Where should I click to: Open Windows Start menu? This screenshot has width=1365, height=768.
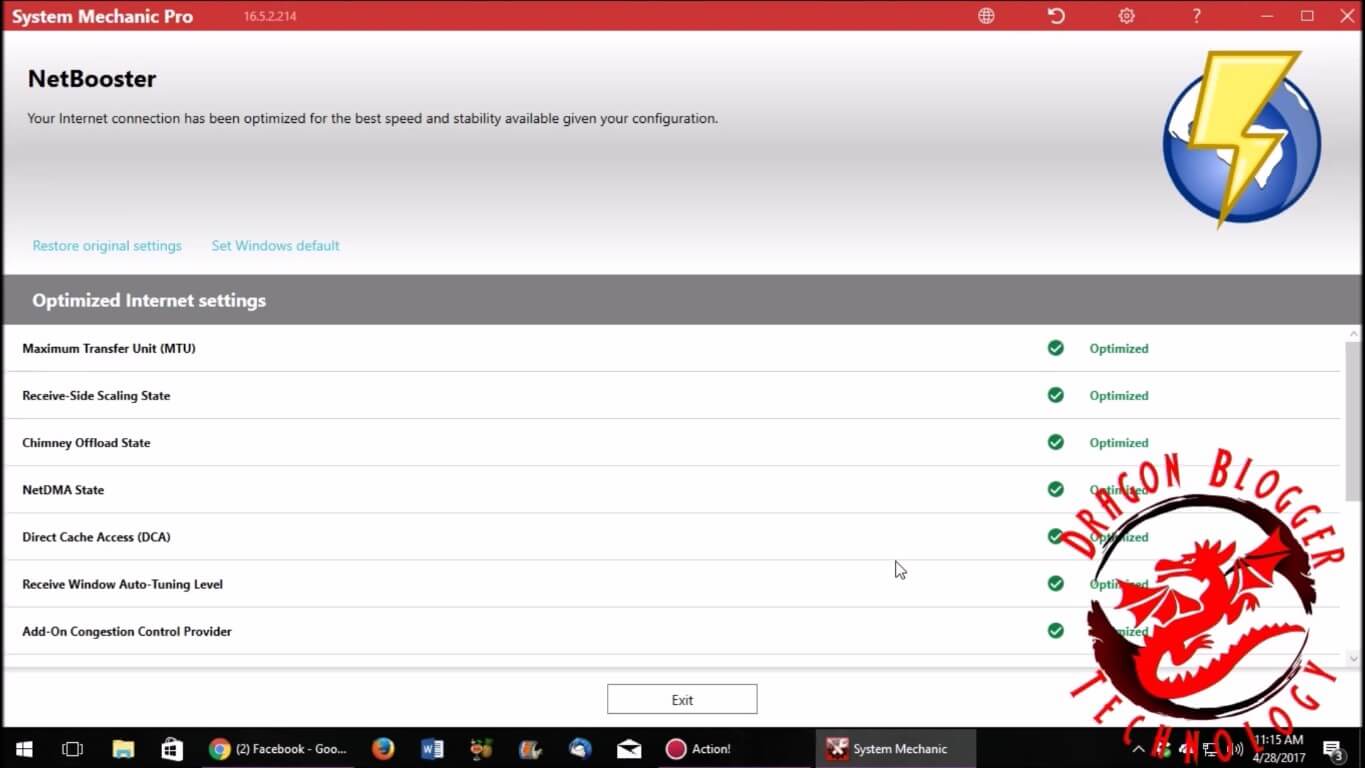24,749
